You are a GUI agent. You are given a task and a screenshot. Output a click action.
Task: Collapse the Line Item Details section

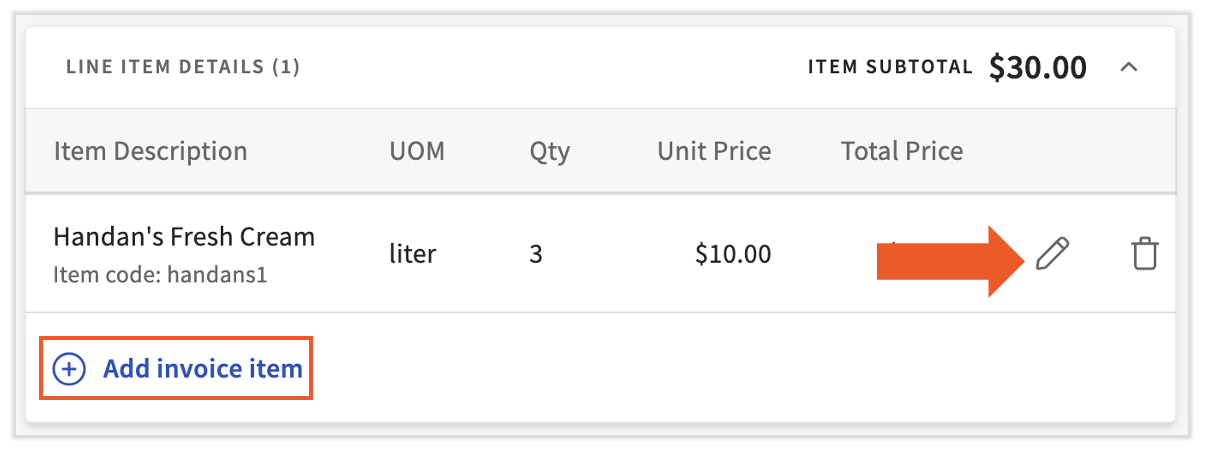coord(1129,68)
